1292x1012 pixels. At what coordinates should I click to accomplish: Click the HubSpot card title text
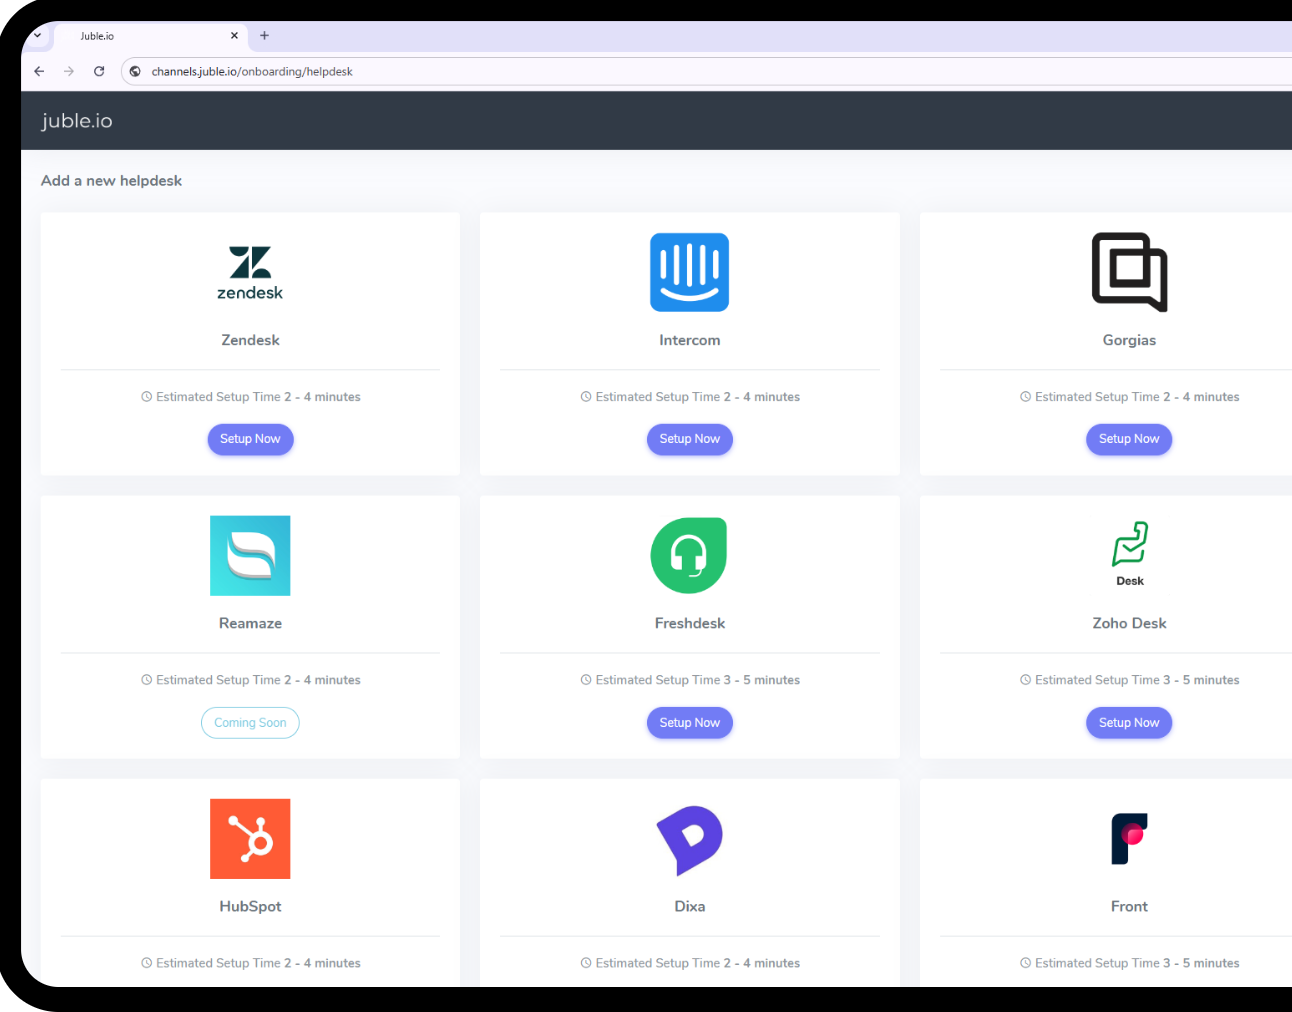(x=250, y=906)
